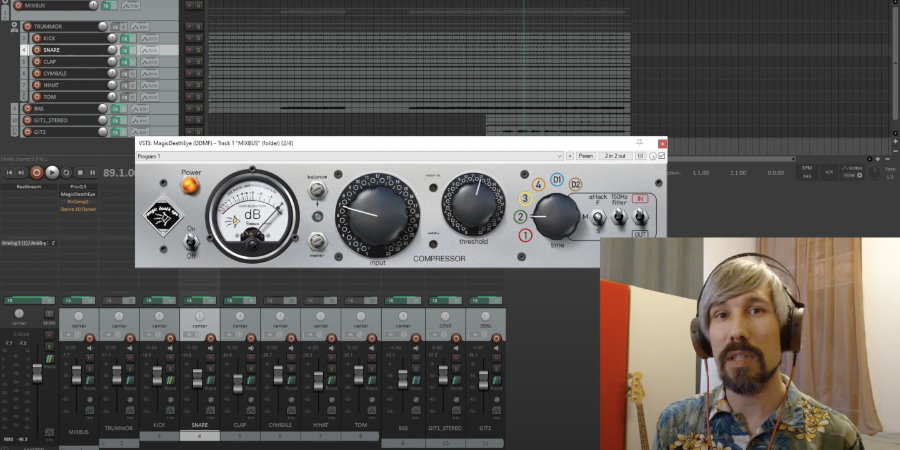
Task: Arm the MIXBUS track for recording
Action: [x=18, y=5]
